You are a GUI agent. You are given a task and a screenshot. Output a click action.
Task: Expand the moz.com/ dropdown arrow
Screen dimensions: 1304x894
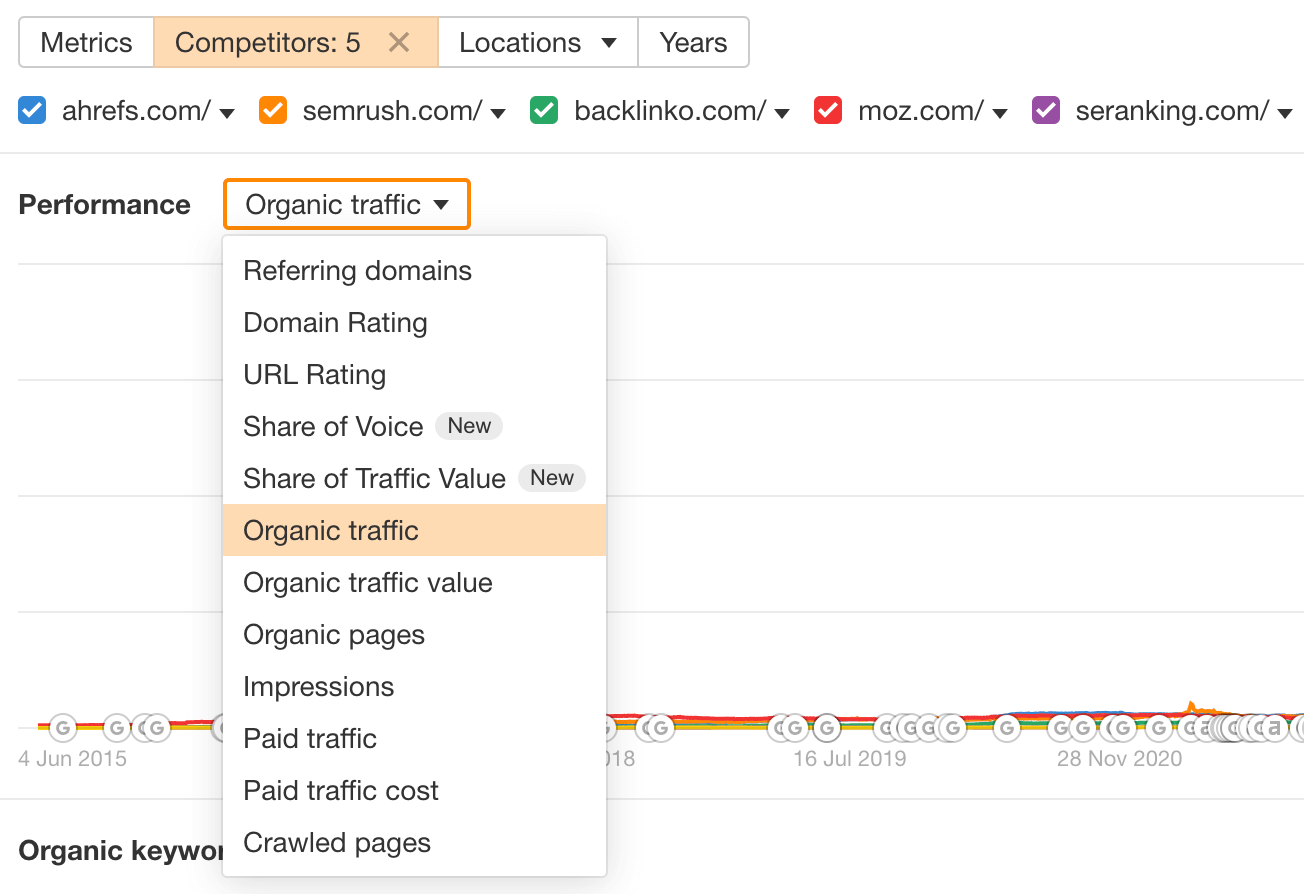click(1000, 113)
